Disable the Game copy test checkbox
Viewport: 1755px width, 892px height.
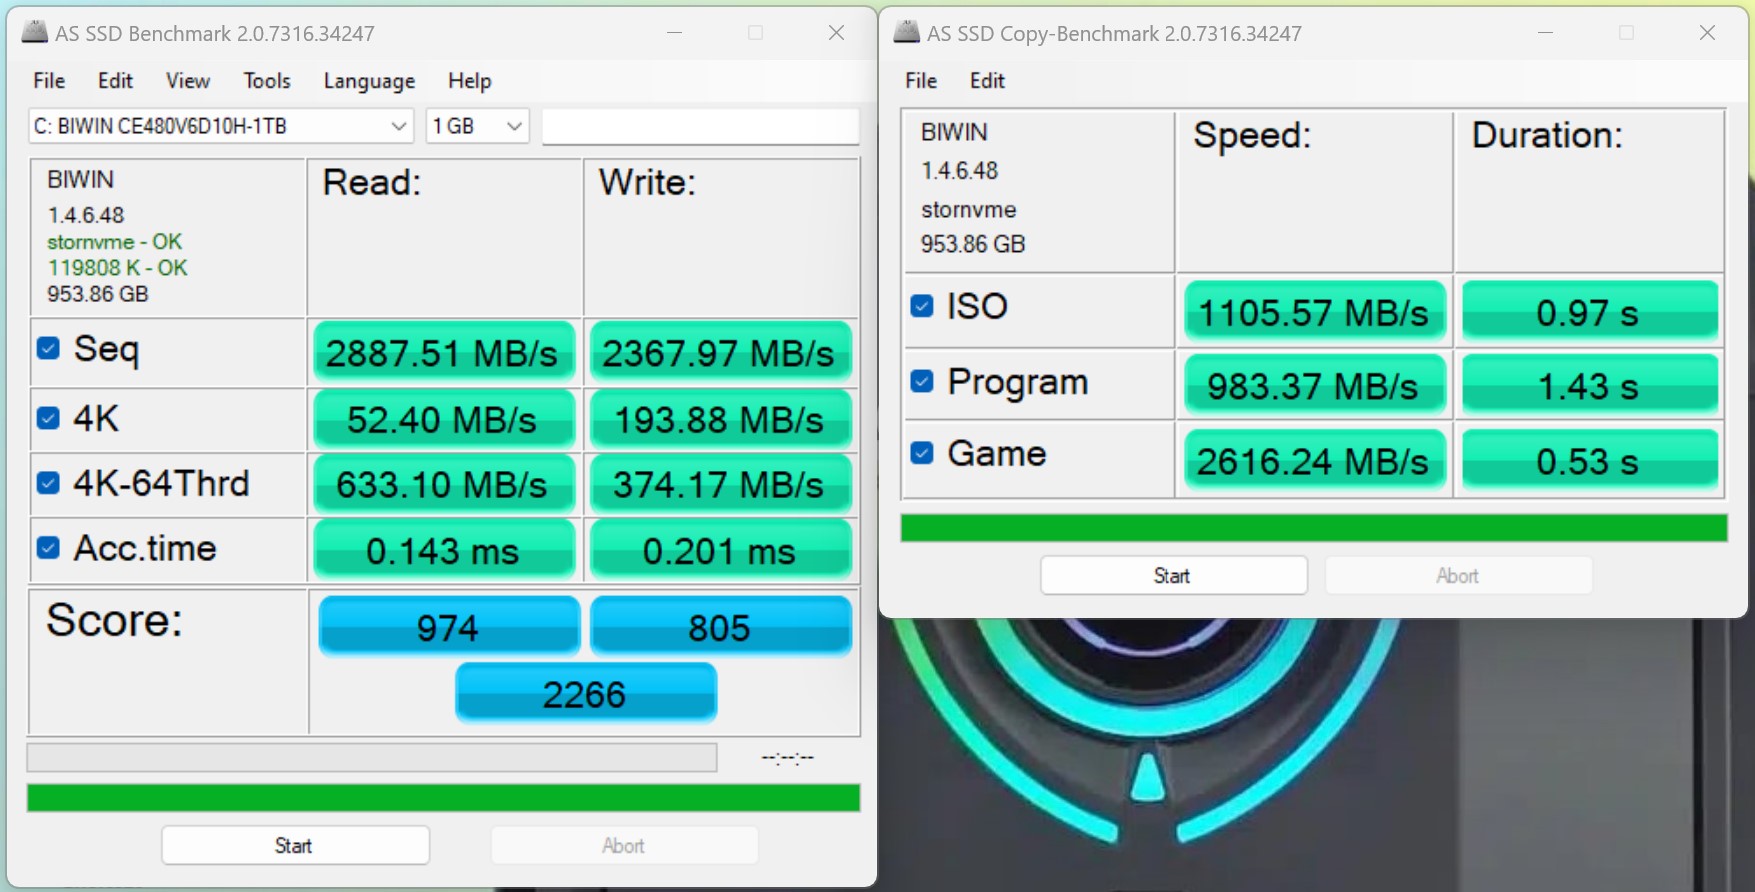click(x=922, y=453)
